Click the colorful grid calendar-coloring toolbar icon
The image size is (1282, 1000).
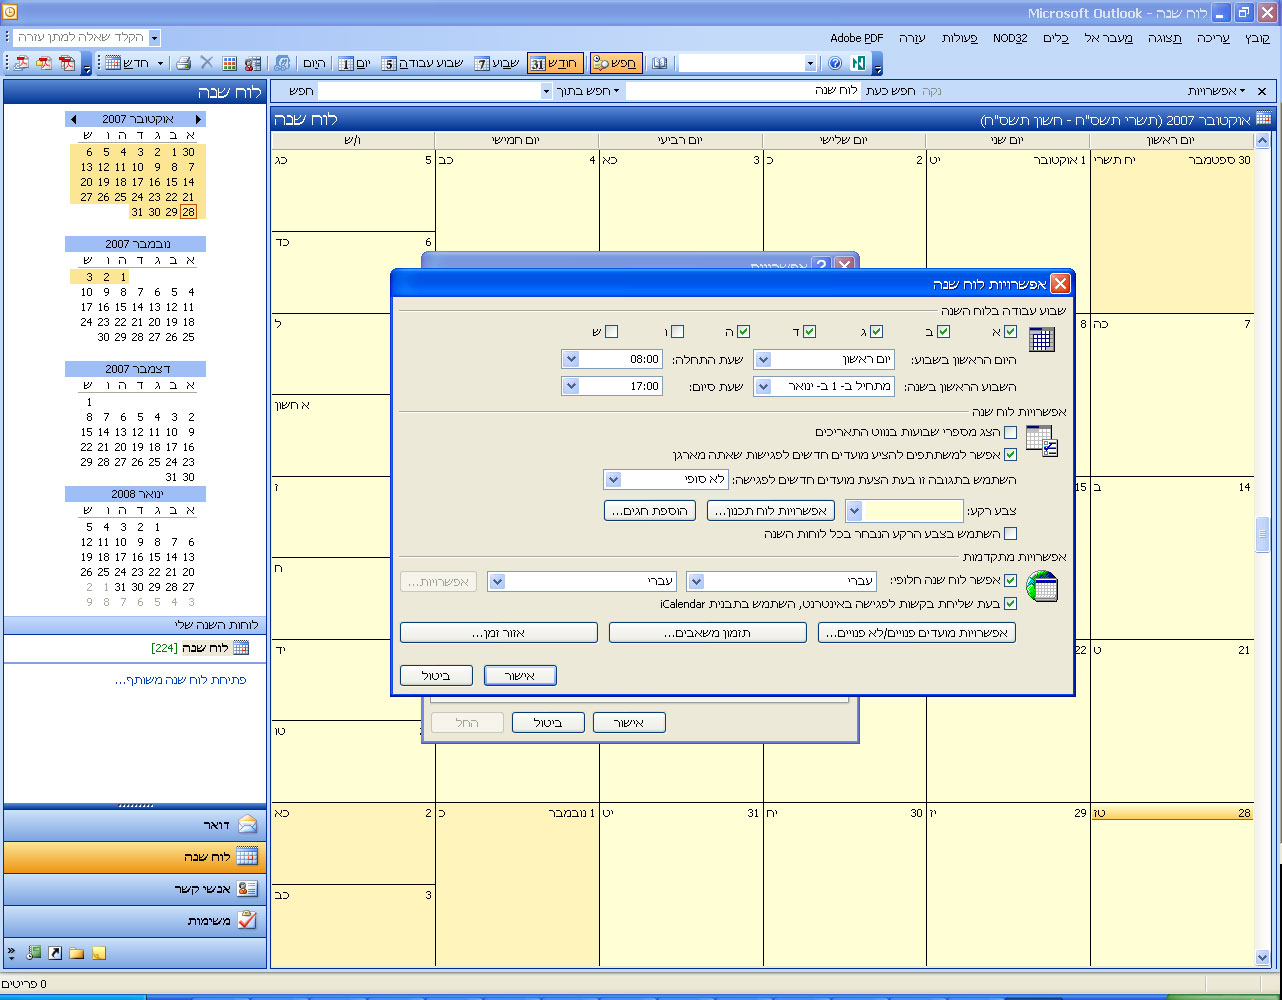(230, 63)
